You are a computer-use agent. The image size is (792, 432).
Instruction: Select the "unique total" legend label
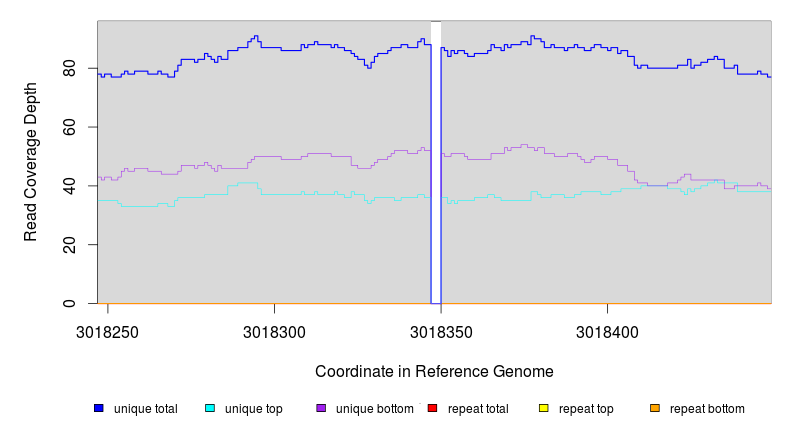tap(146, 409)
